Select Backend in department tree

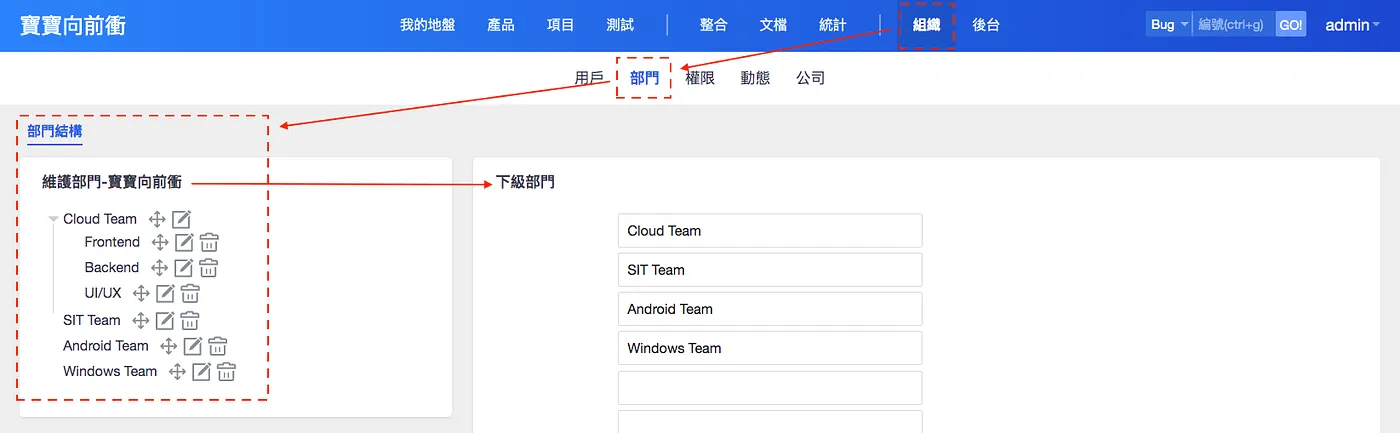(x=112, y=268)
